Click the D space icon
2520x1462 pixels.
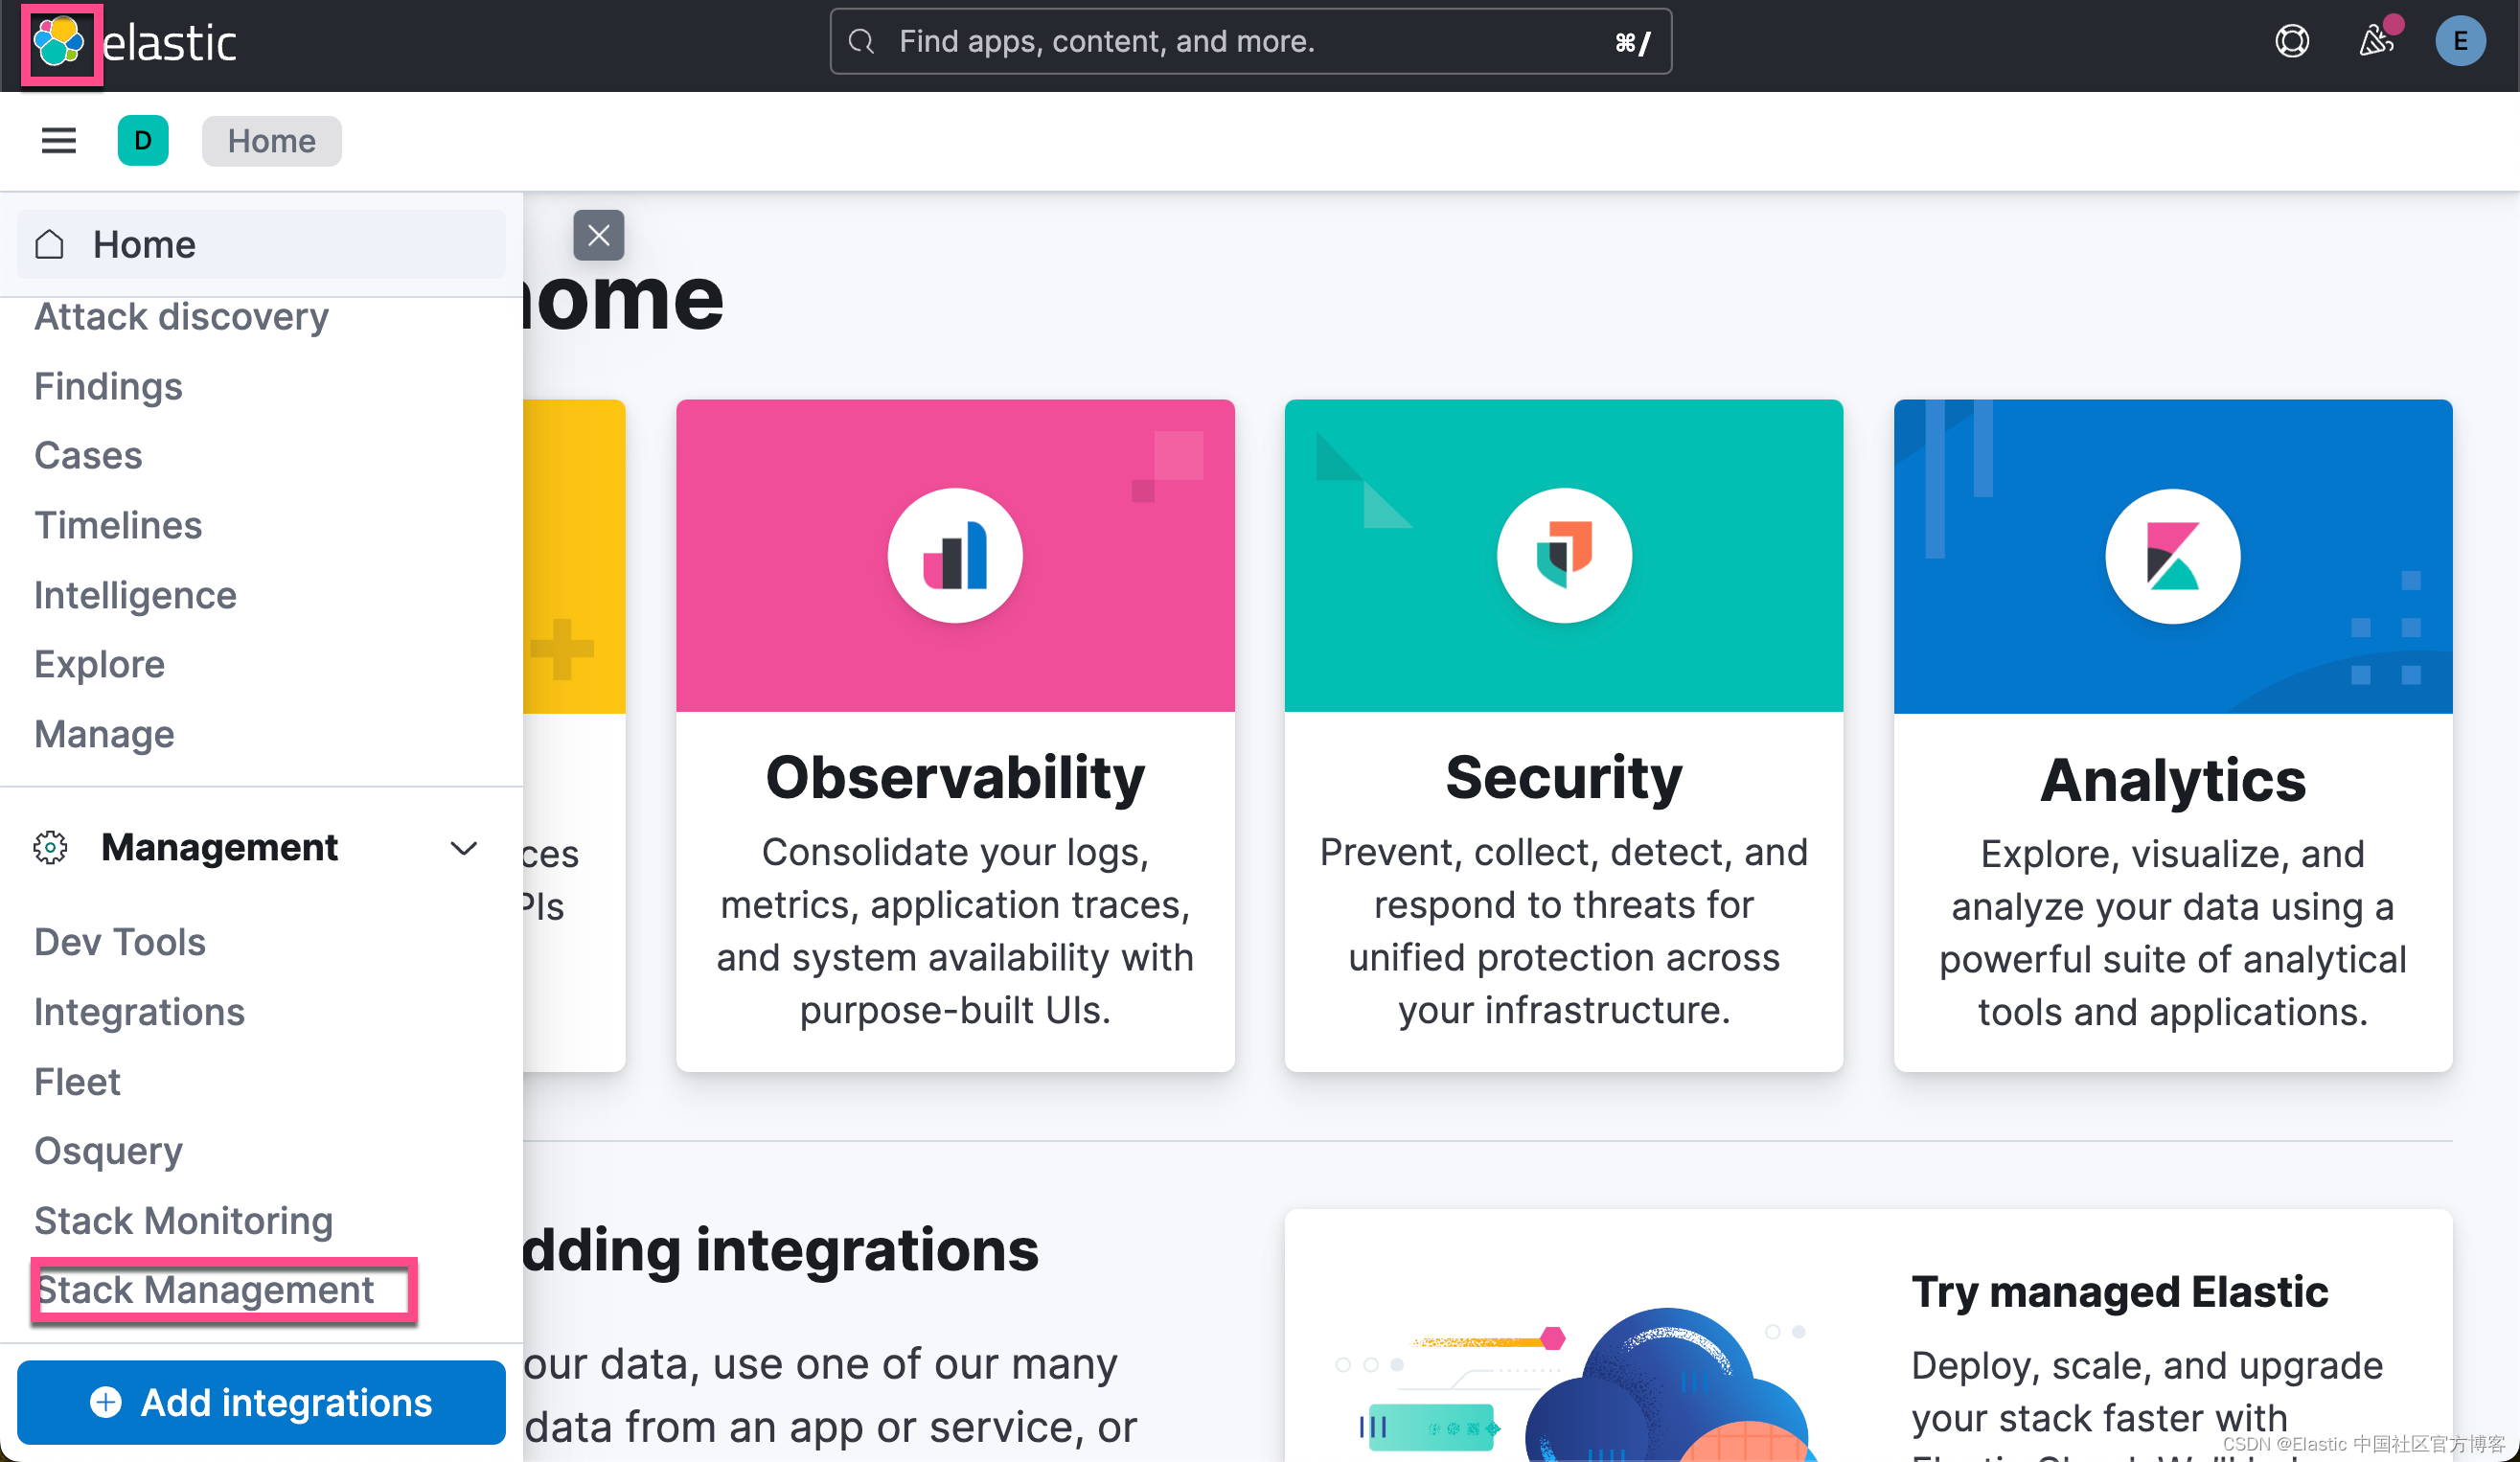point(143,141)
